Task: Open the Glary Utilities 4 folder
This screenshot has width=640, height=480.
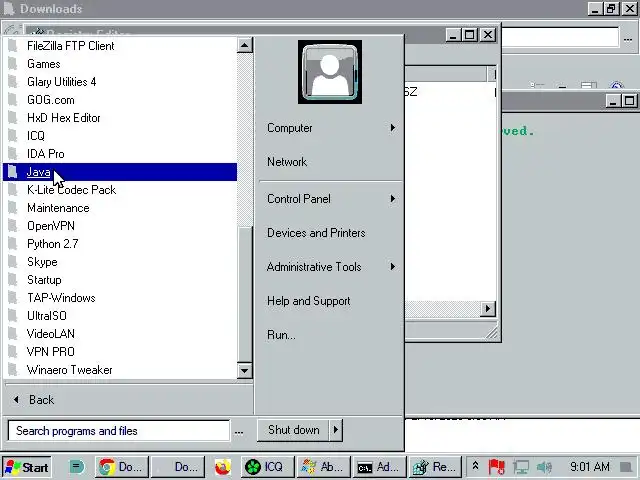Action: 120,82
